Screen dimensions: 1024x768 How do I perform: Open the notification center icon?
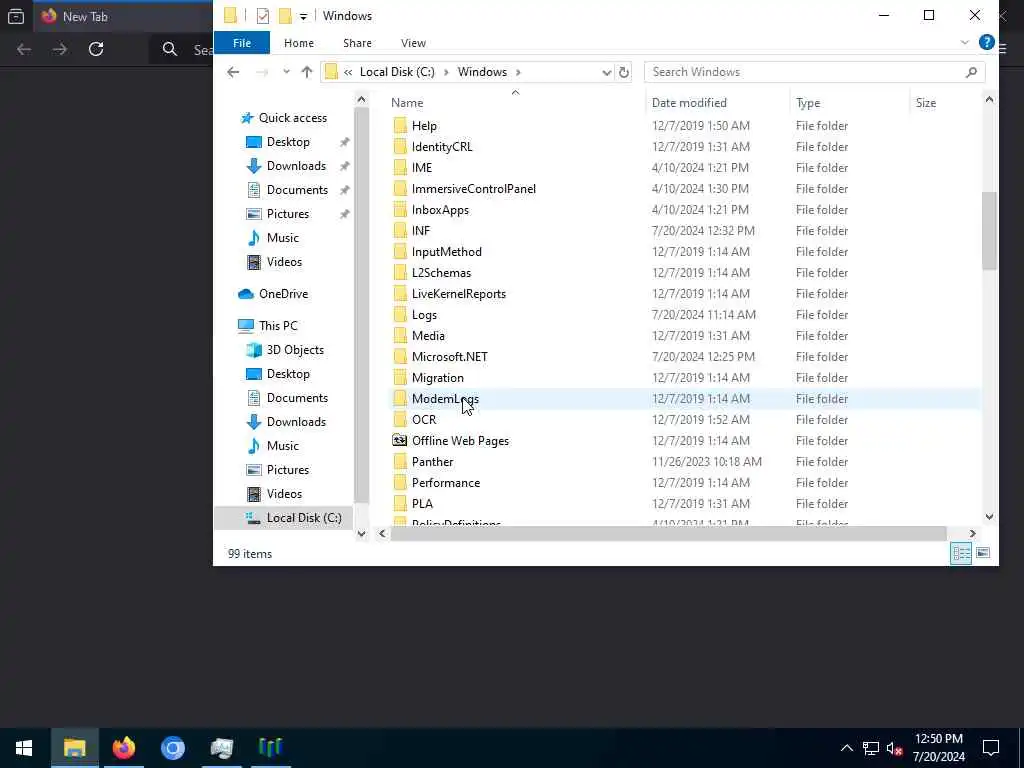tap(991, 748)
